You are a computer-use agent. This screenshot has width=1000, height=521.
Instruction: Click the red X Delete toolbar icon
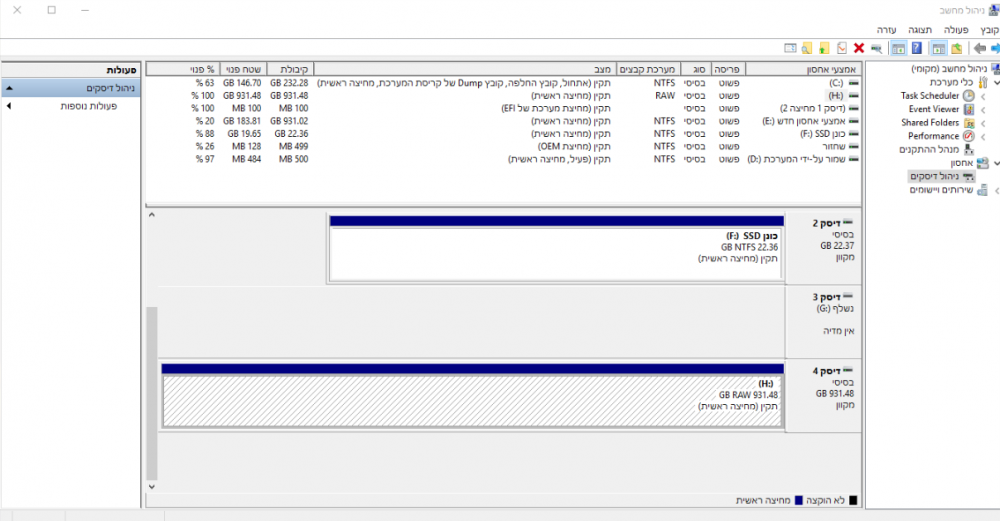[x=858, y=48]
